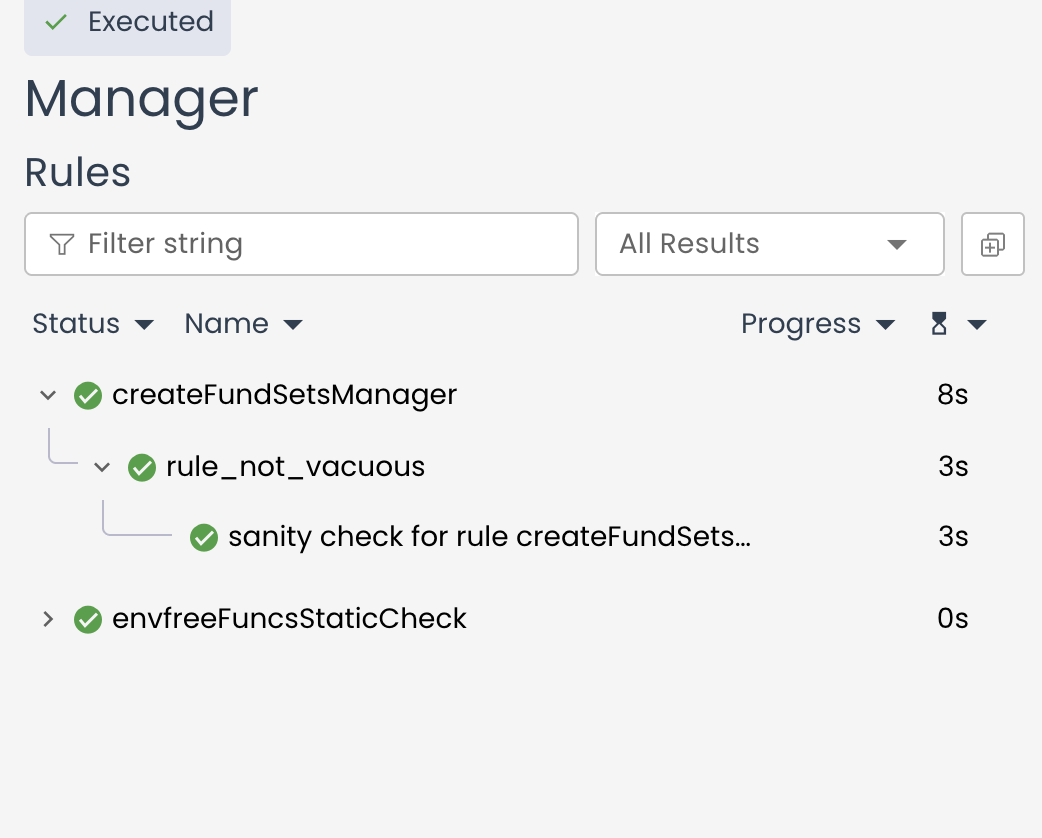Open the All Results dropdown

(769, 244)
